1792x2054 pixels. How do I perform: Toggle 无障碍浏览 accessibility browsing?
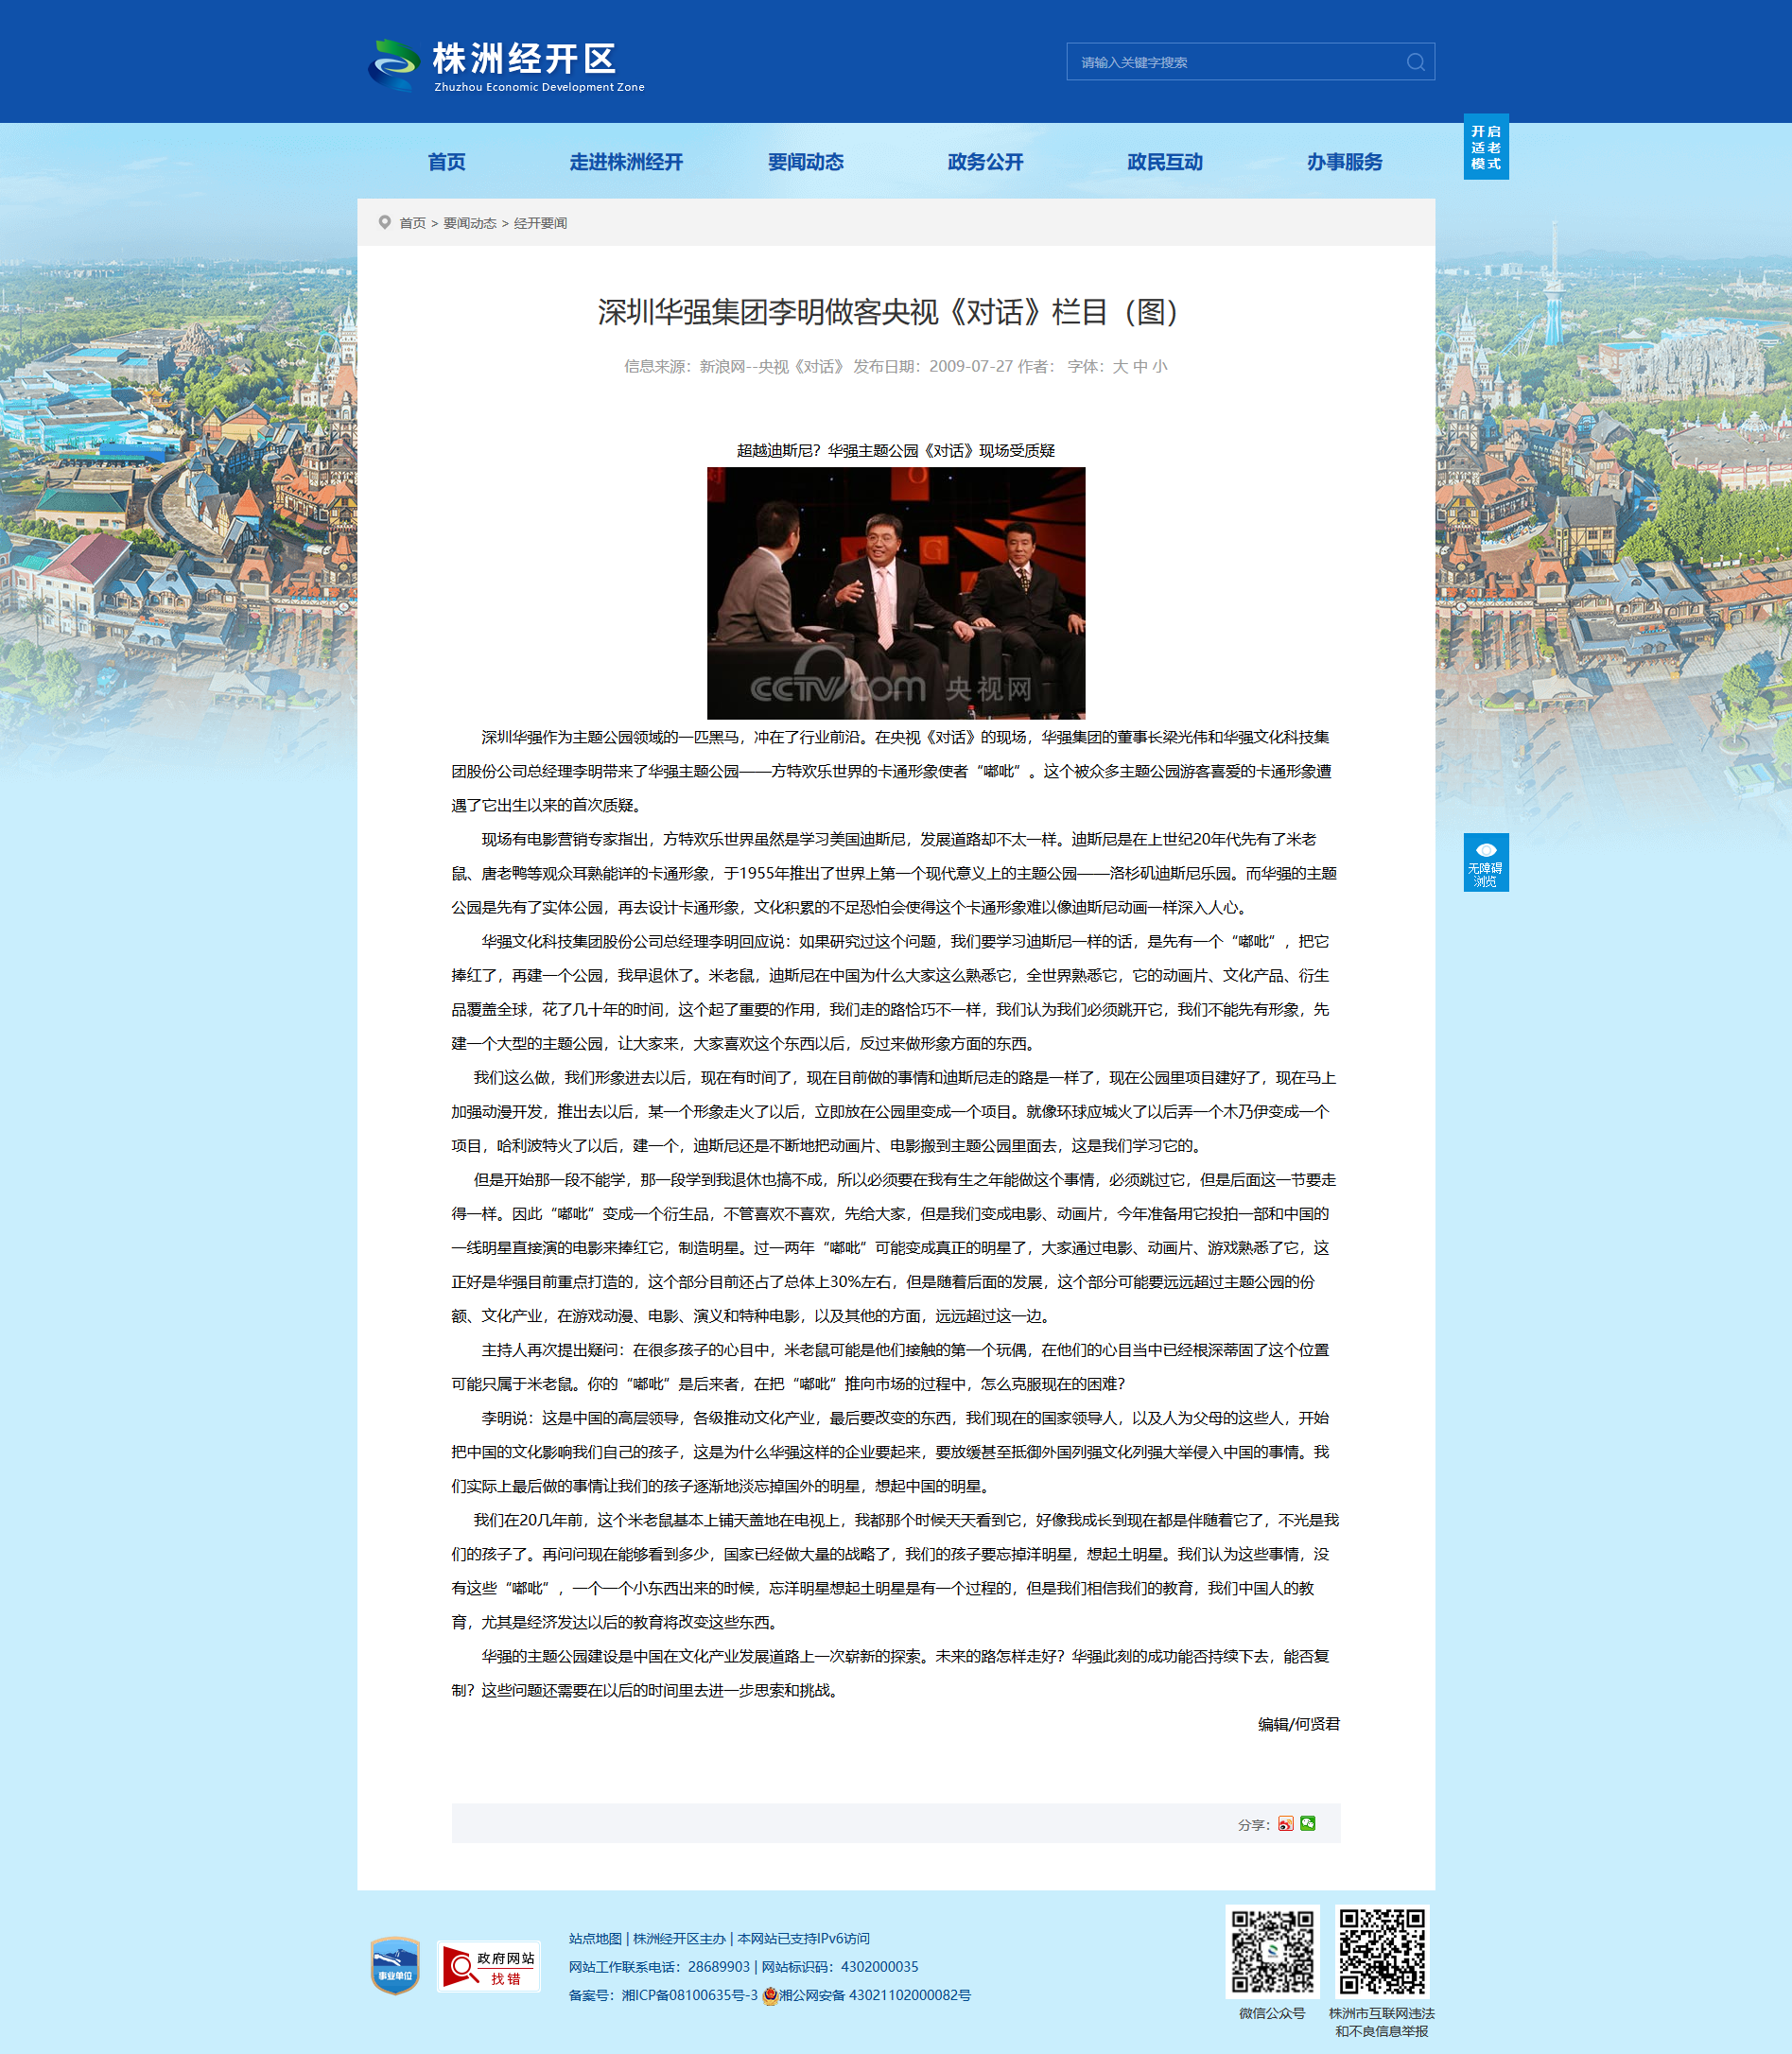click(1485, 862)
